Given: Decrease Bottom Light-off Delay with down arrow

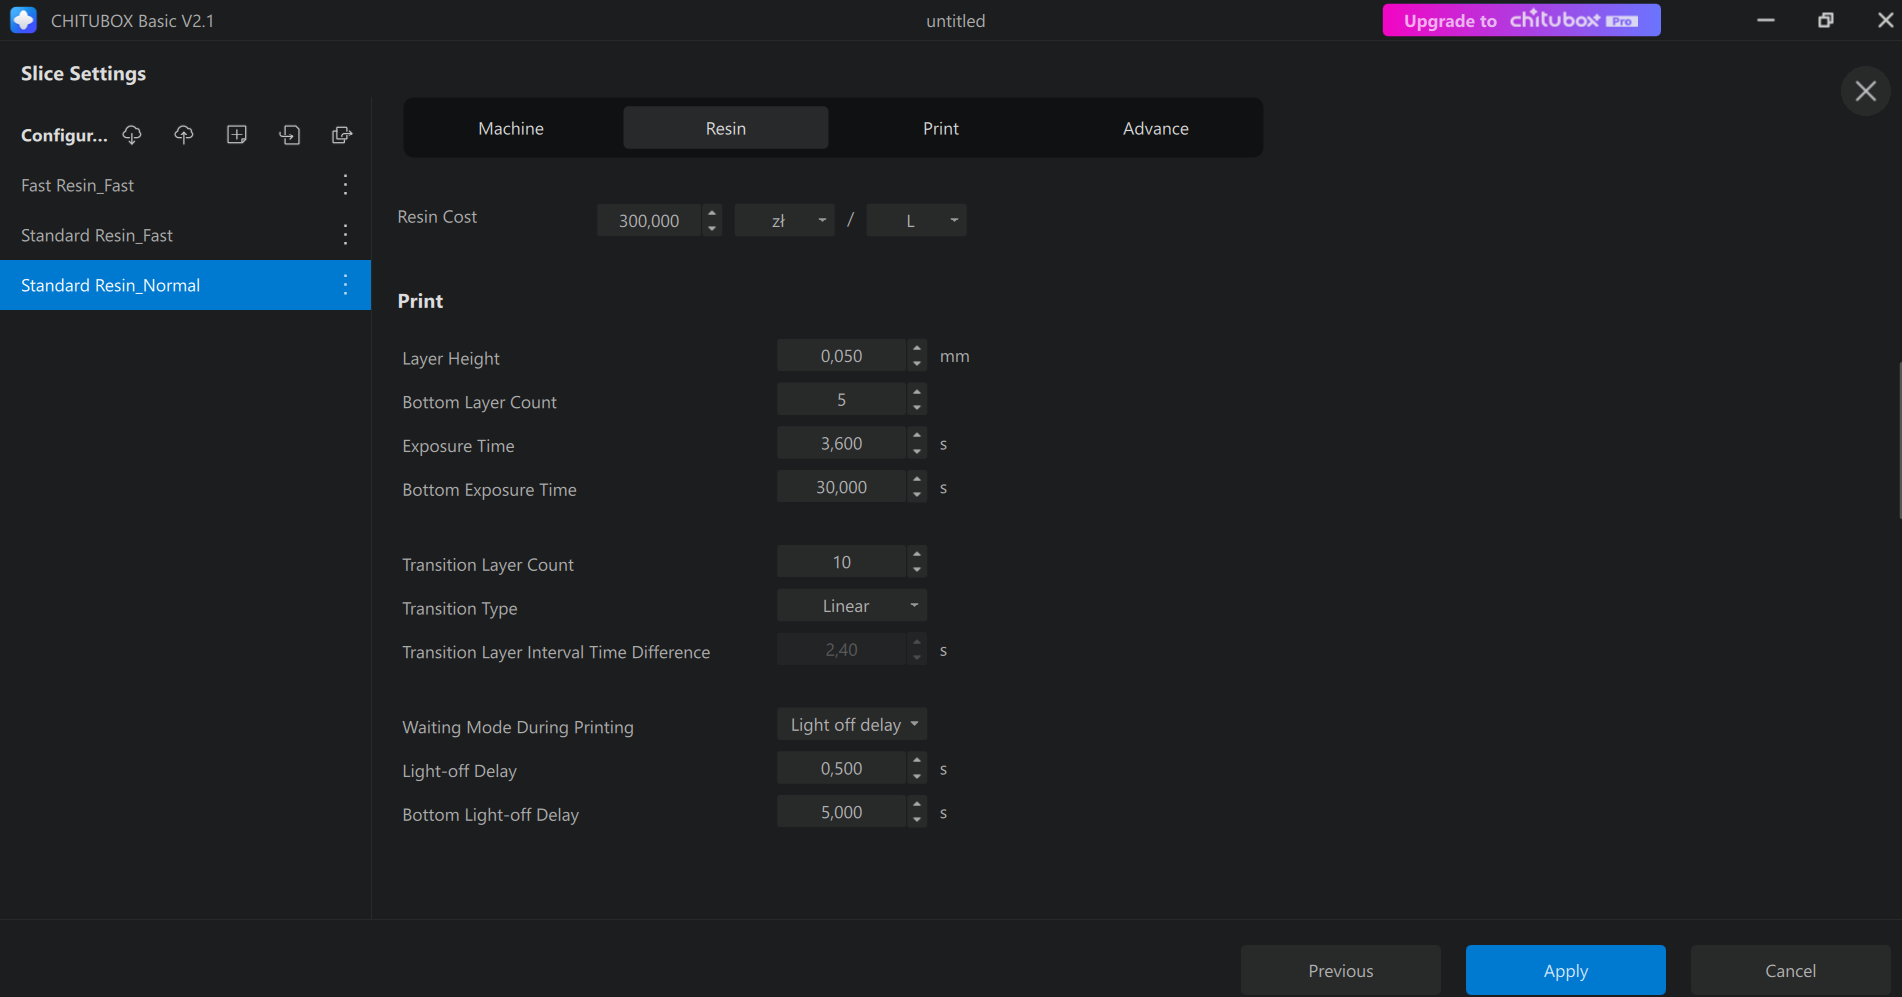Looking at the screenshot, I should pyautogui.click(x=917, y=820).
